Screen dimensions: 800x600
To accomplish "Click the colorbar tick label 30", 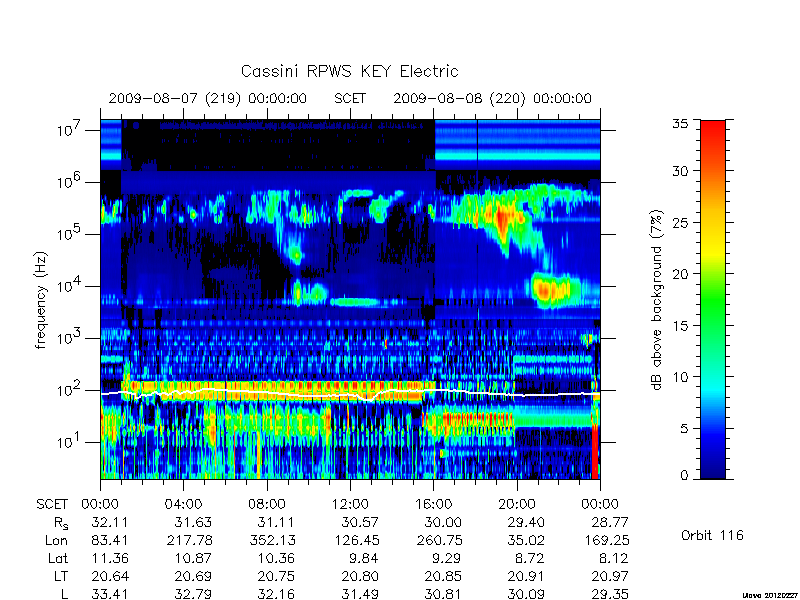I will tap(680, 171).
